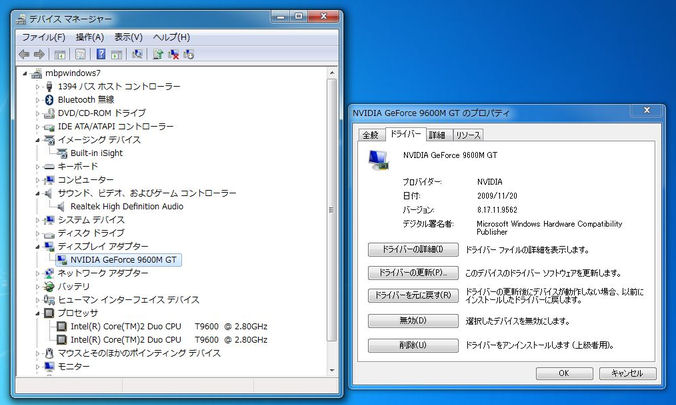Click the Uninstall red X toolbar icon

click(x=173, y=54)
